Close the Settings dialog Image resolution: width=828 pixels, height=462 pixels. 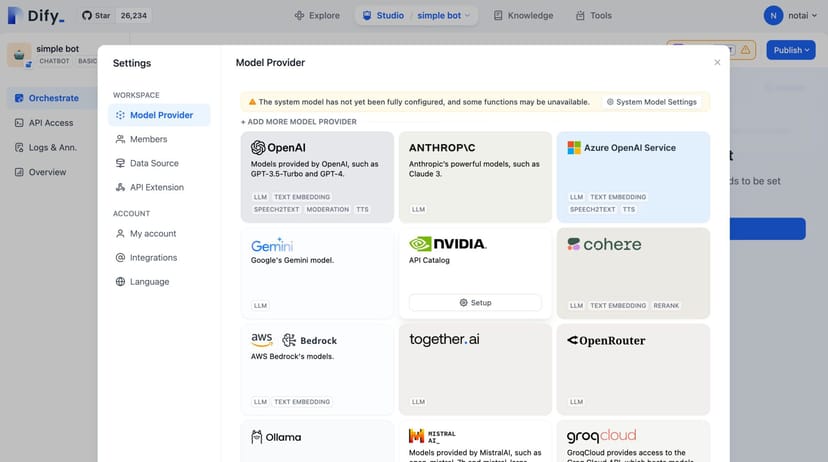click(x=717, y=62)
